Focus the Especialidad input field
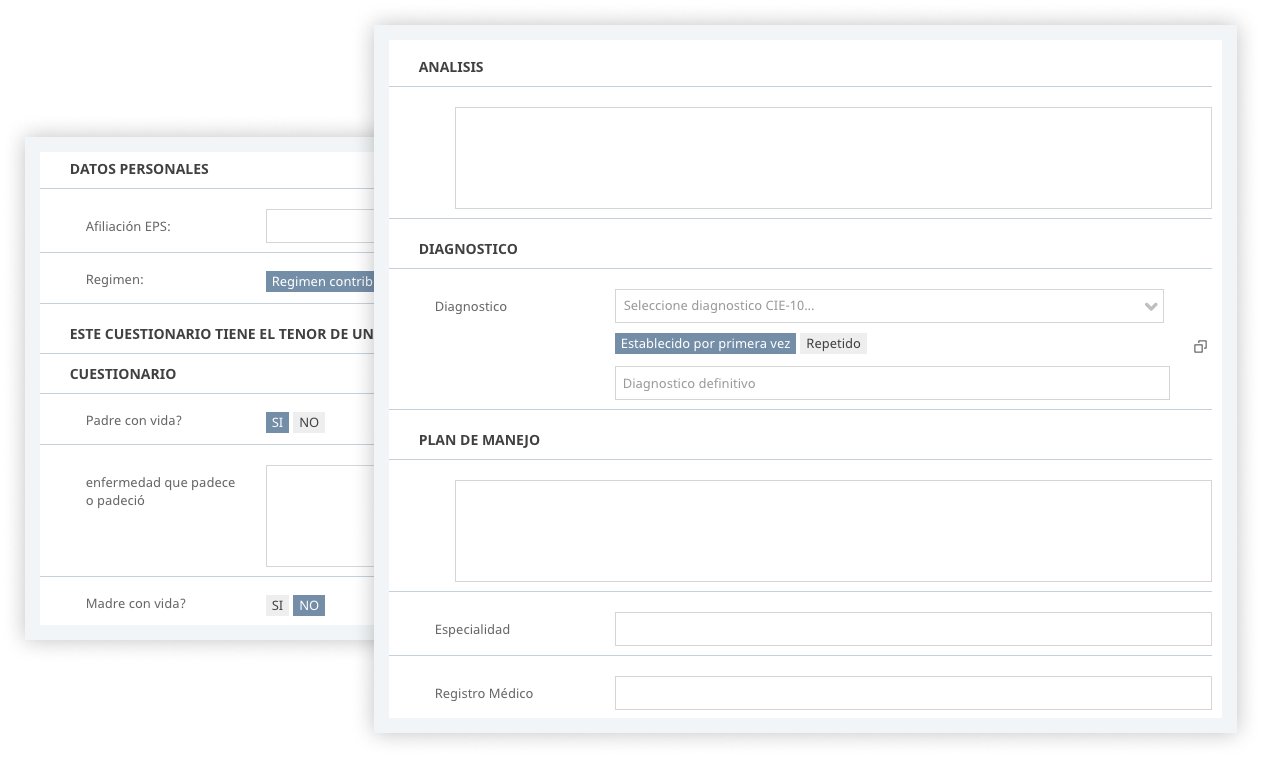The width and height of the screenshot is (1262, 758). tap(913, 629)
